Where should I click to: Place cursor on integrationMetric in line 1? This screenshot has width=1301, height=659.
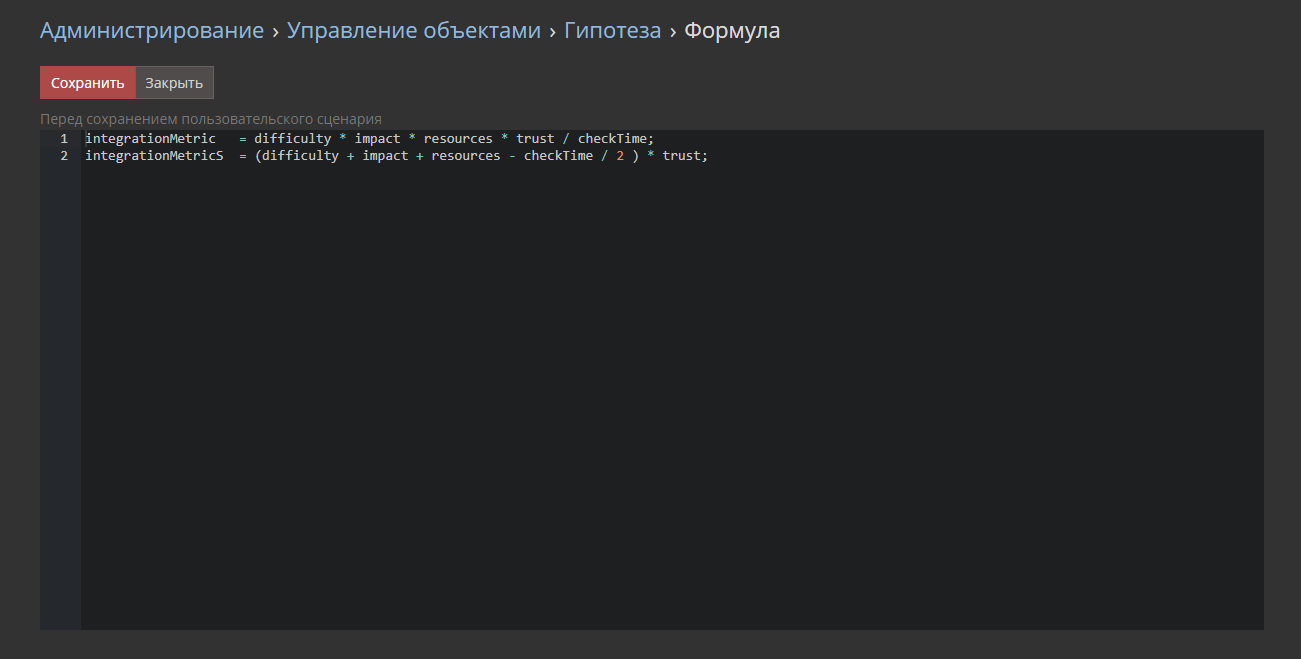(x=150, y=139)
